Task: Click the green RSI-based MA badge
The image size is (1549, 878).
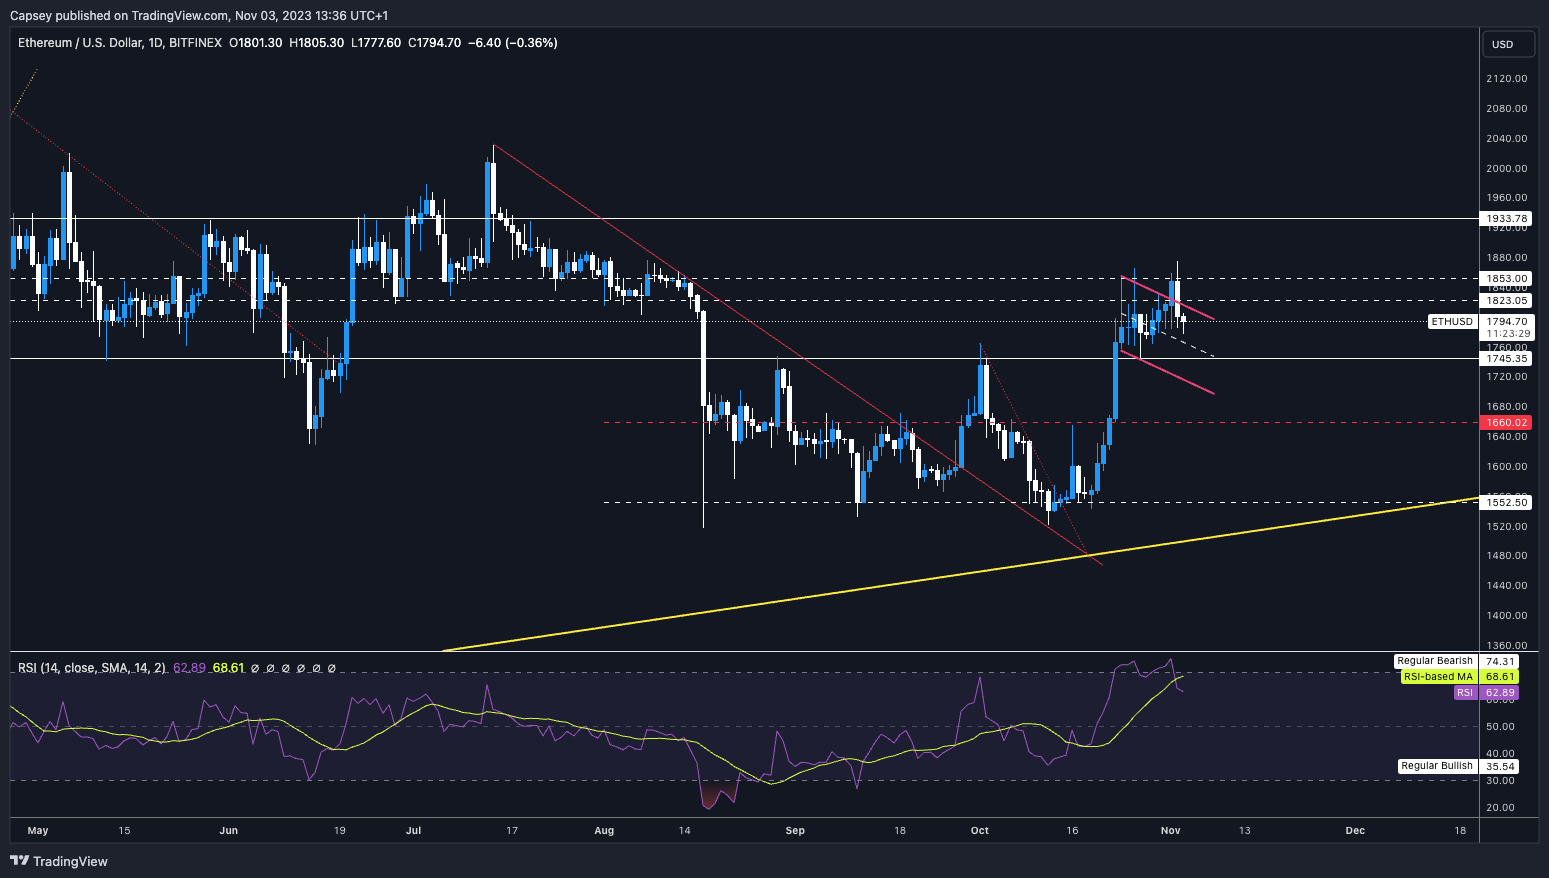Action: click(1437, 676)
